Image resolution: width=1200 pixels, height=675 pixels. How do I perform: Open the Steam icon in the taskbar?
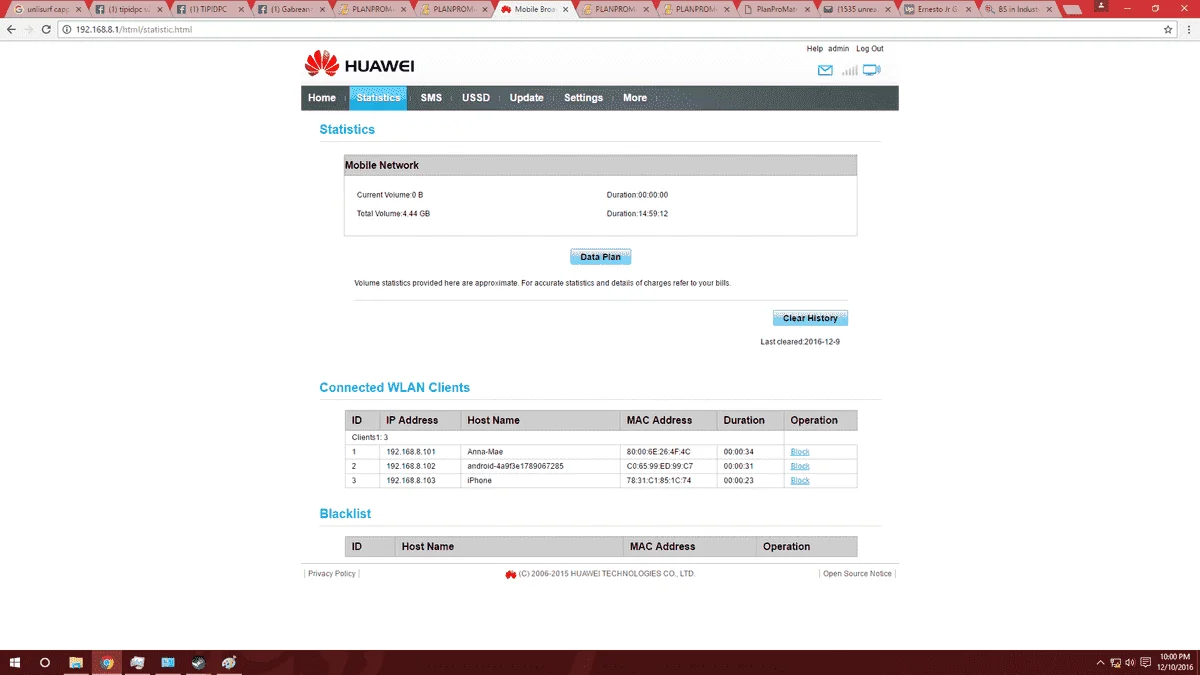[x=198, y=662]
